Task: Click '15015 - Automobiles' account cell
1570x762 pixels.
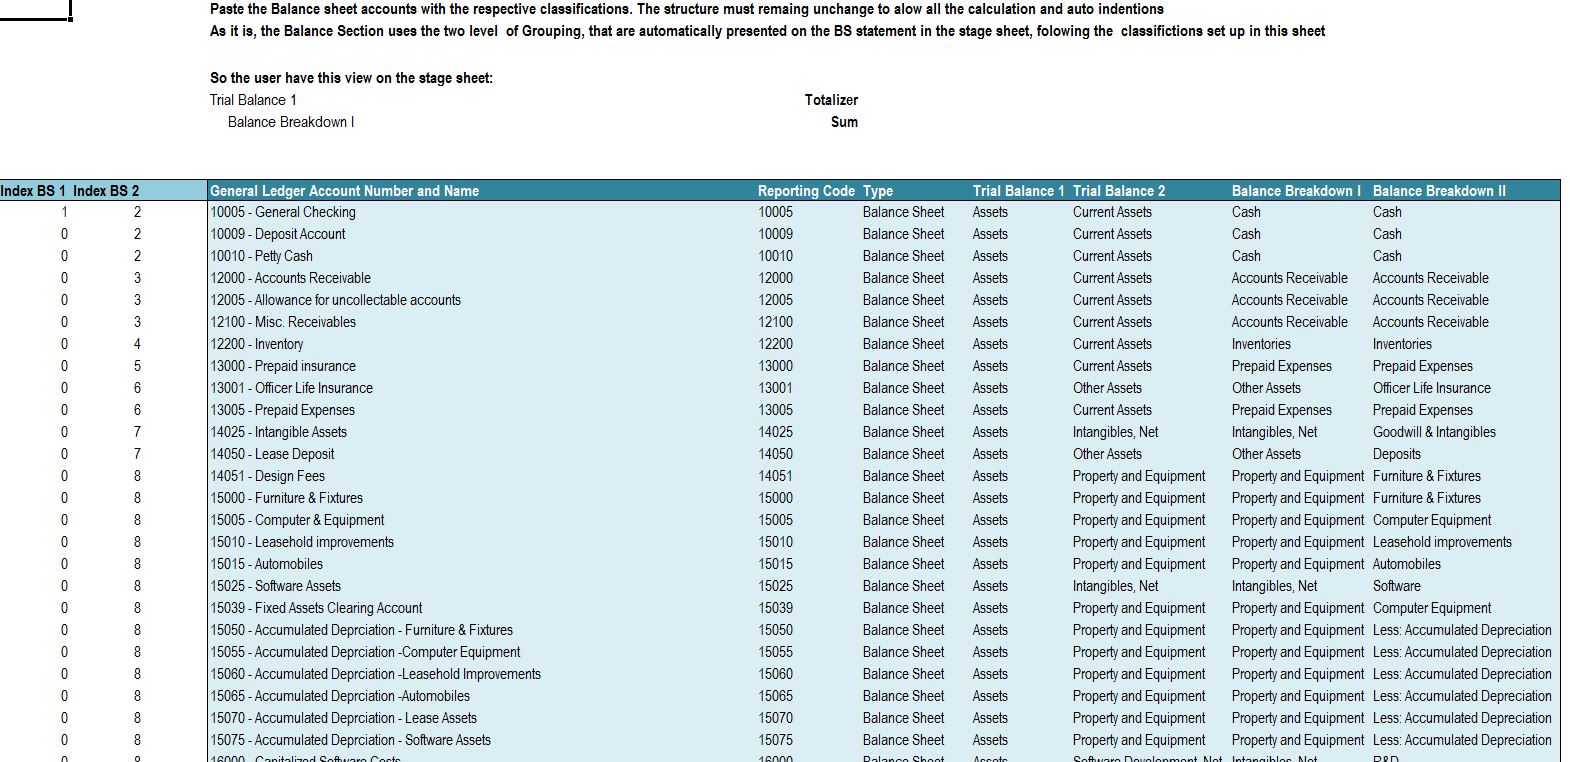Action: point(266,564)
